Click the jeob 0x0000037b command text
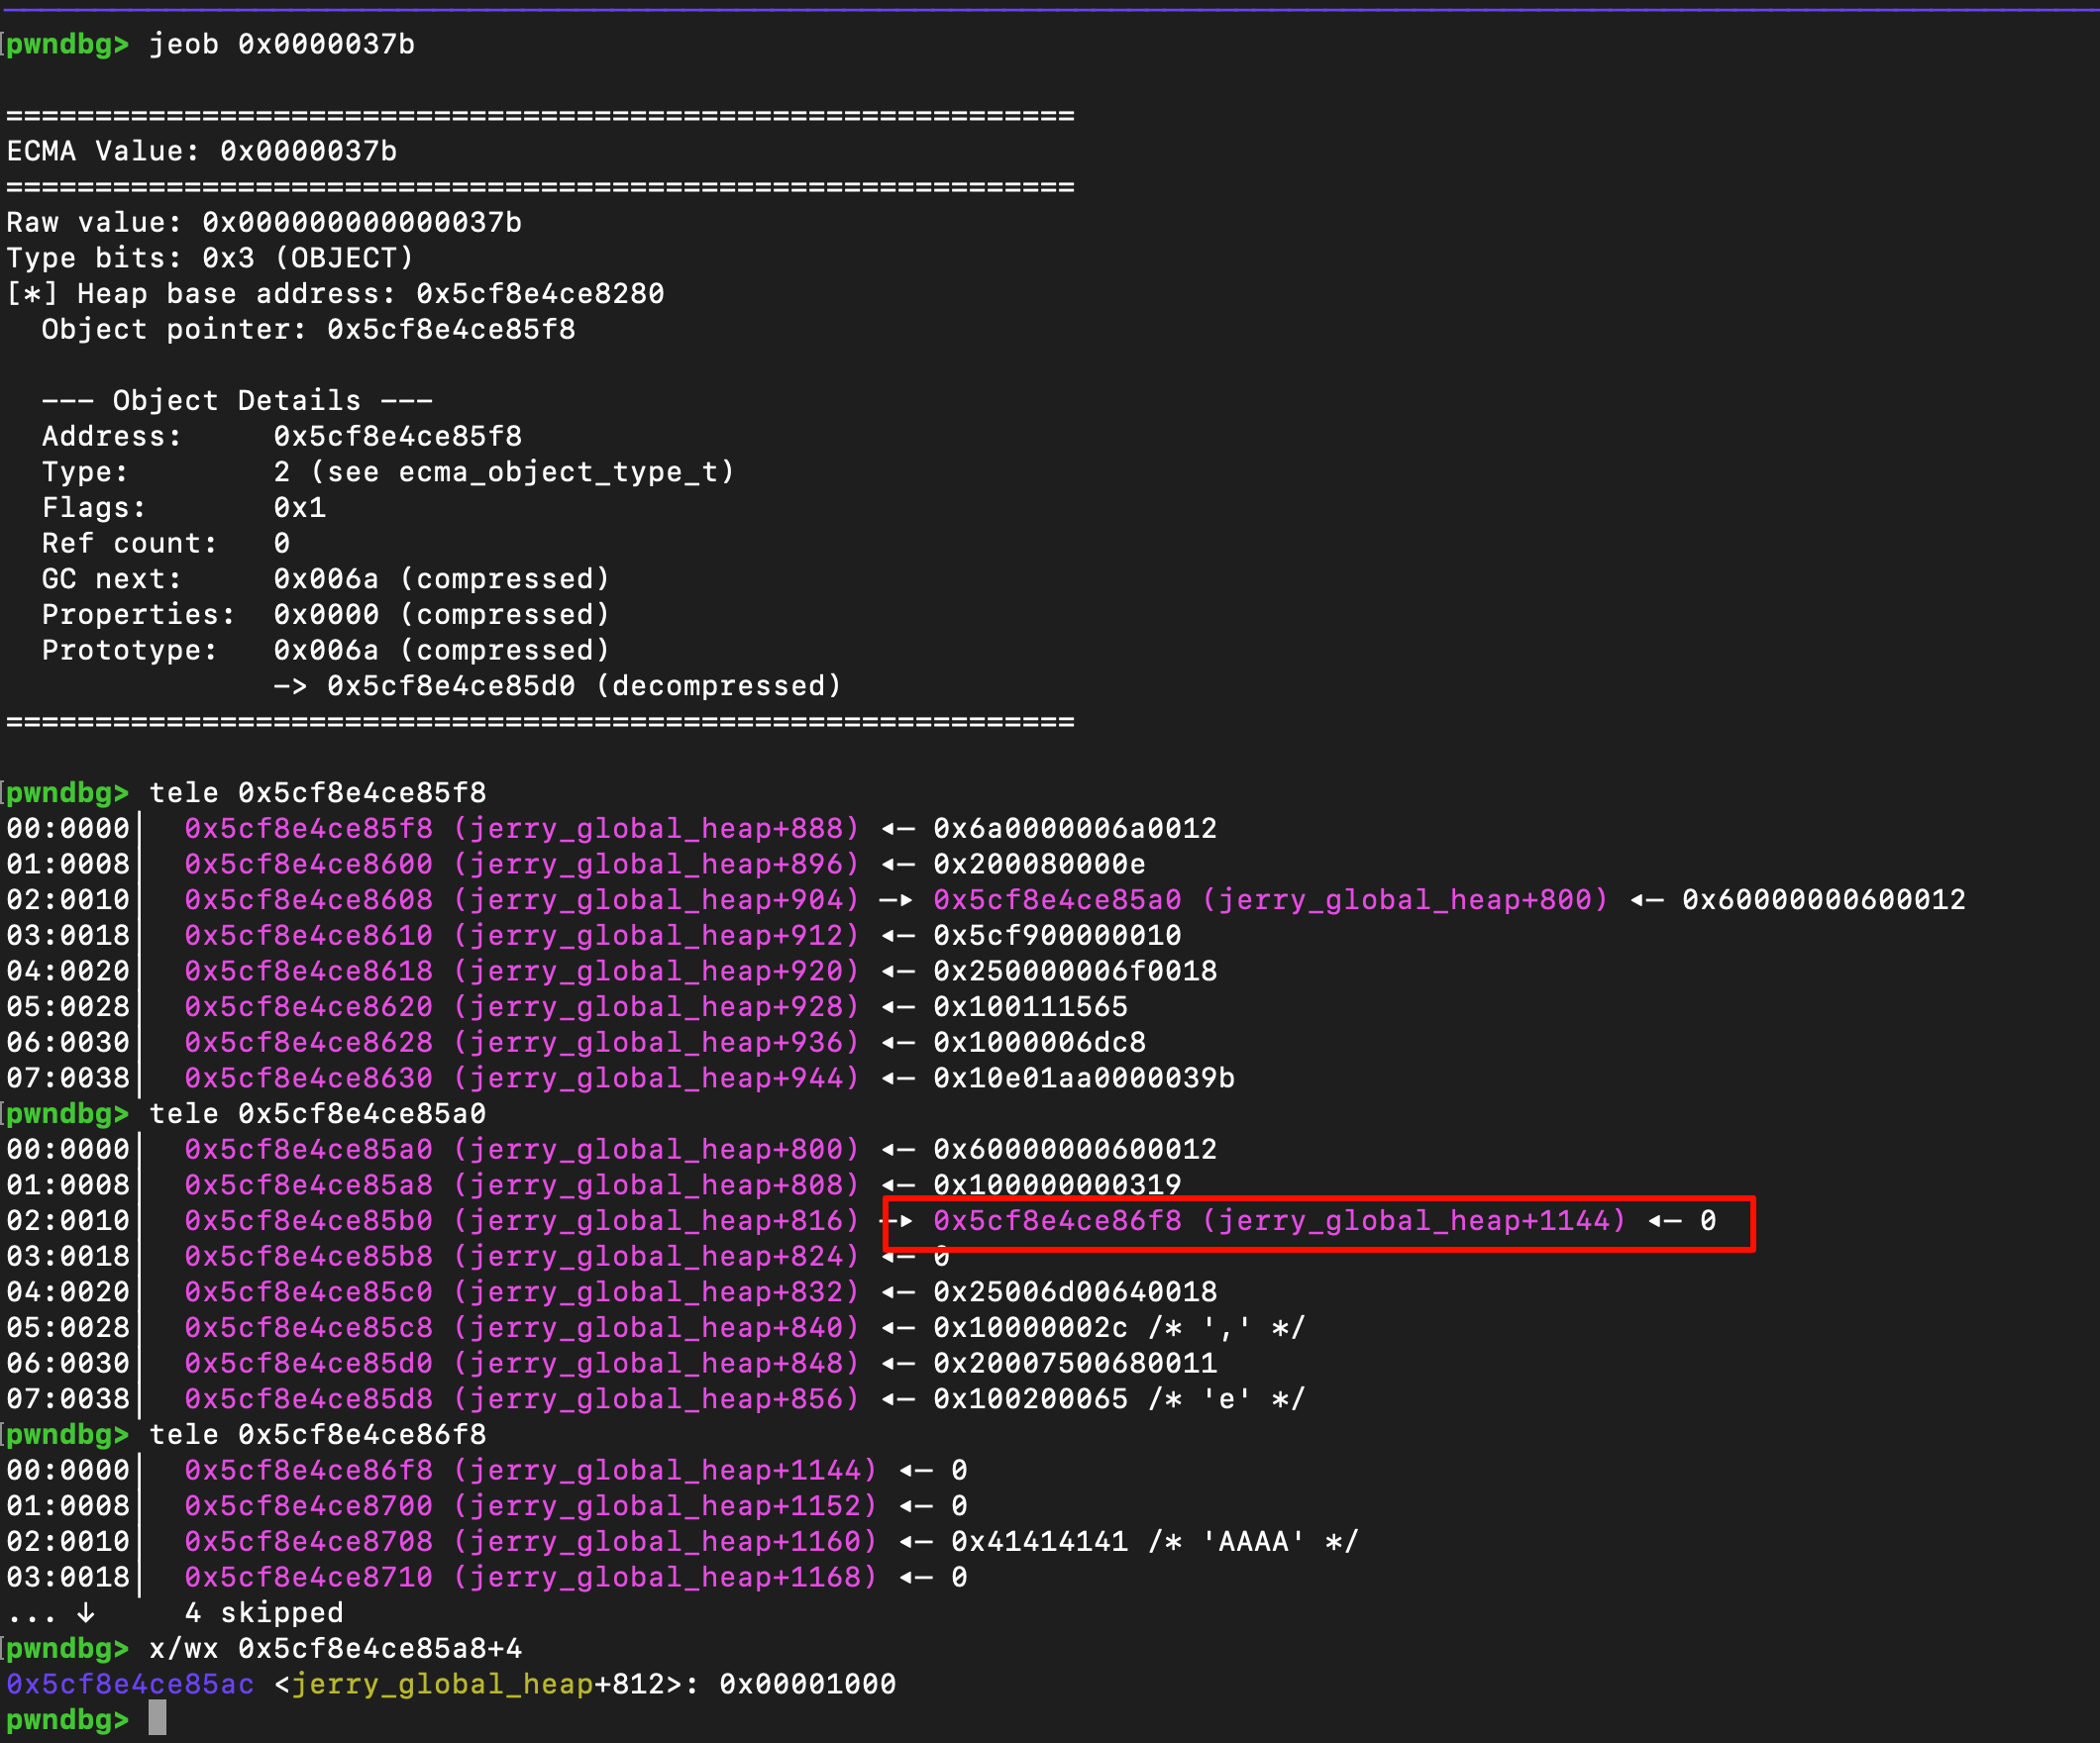Screen dimensions: 2100x1743 (282, 44)
